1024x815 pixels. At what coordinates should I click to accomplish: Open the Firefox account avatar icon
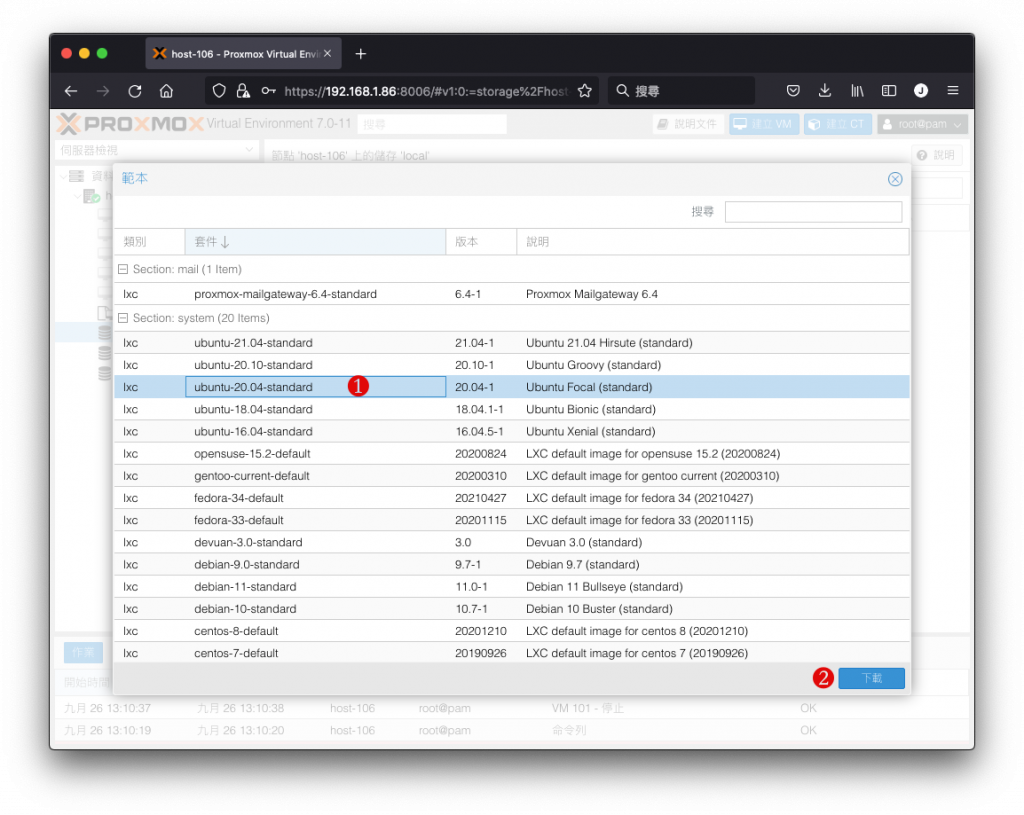click(x=921, y=91)
